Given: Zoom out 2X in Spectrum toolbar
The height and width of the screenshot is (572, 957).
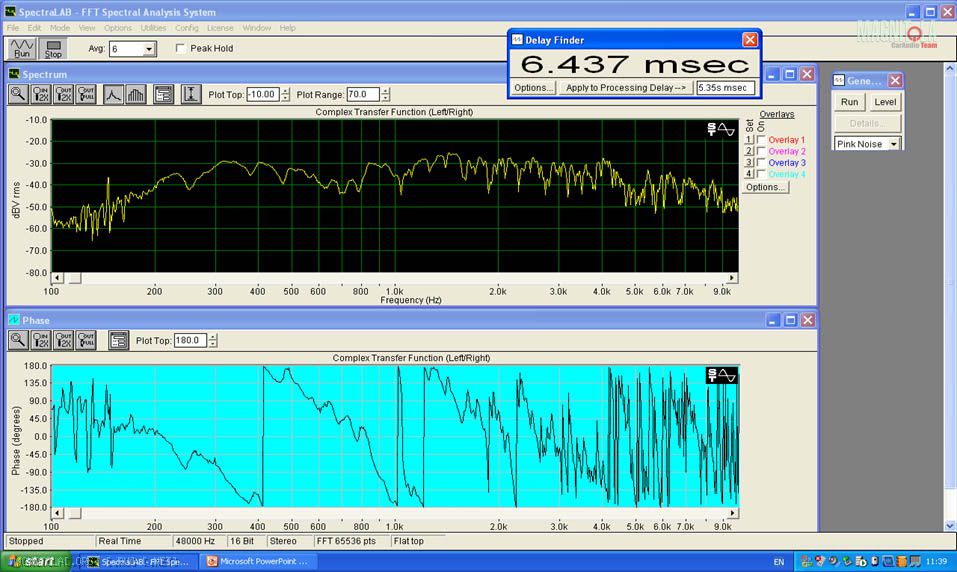Looking at the screenshot, I should [x=63, y=94].
